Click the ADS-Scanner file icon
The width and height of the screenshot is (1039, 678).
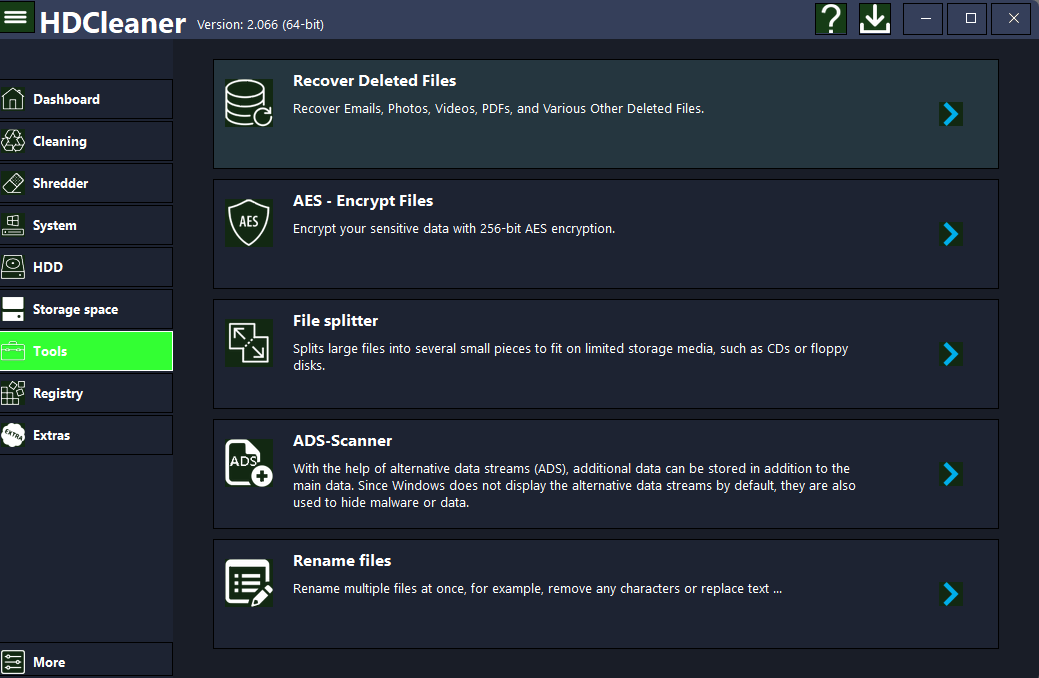248,463
